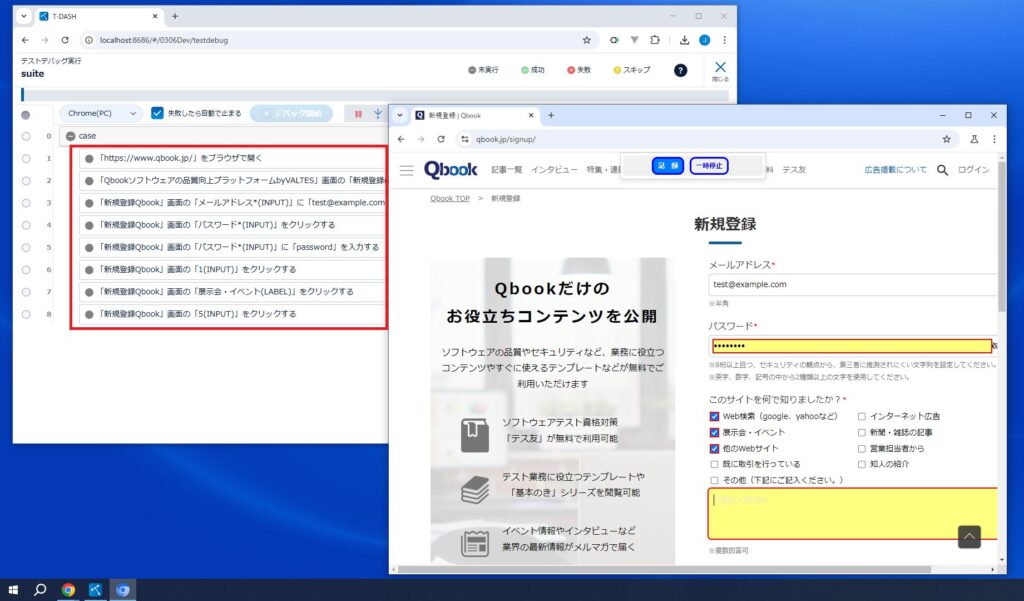The image size is (1024, 601).
Task: Click the メールアドレス input field
Action: [853, 285]
